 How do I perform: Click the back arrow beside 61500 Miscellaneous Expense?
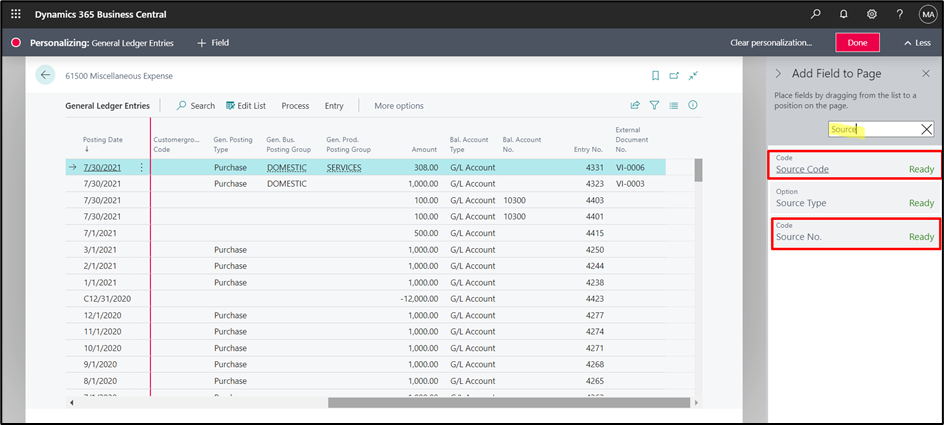[x=45, y=75]
